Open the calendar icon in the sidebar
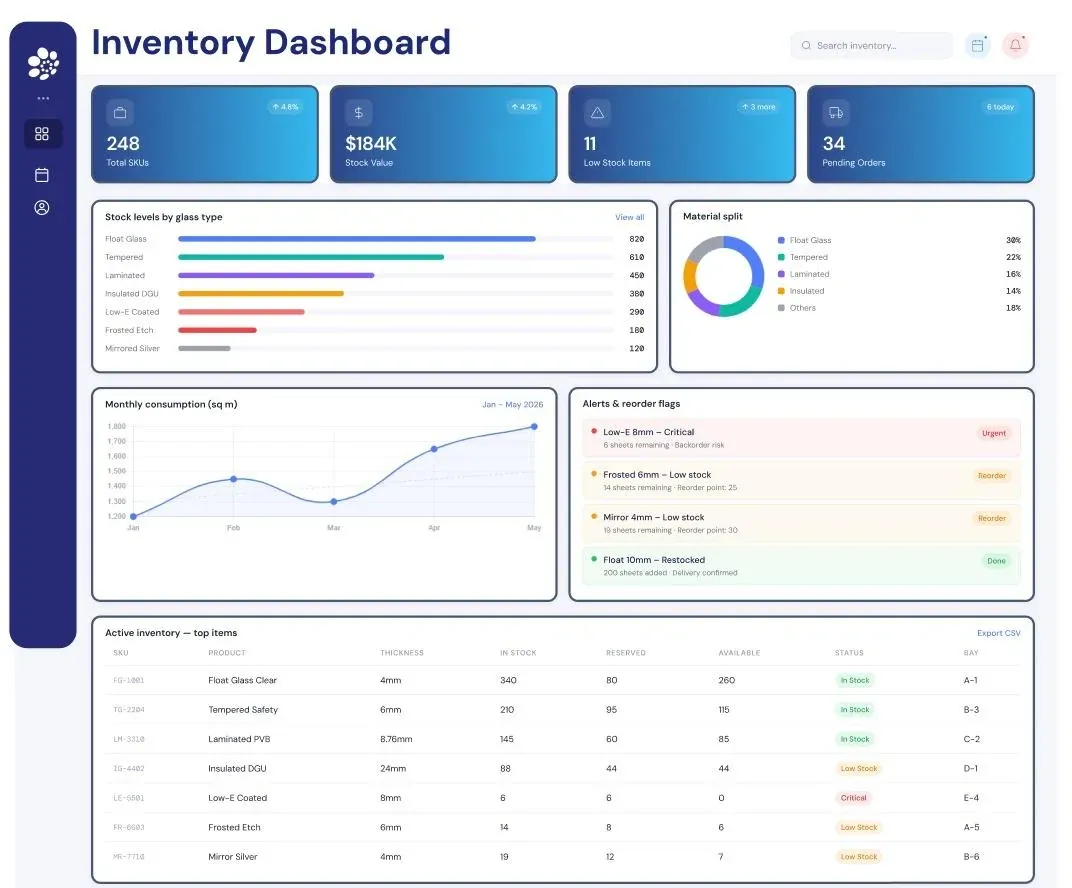The height and width of the screenshot is (888, 1072). pos(42,175)
